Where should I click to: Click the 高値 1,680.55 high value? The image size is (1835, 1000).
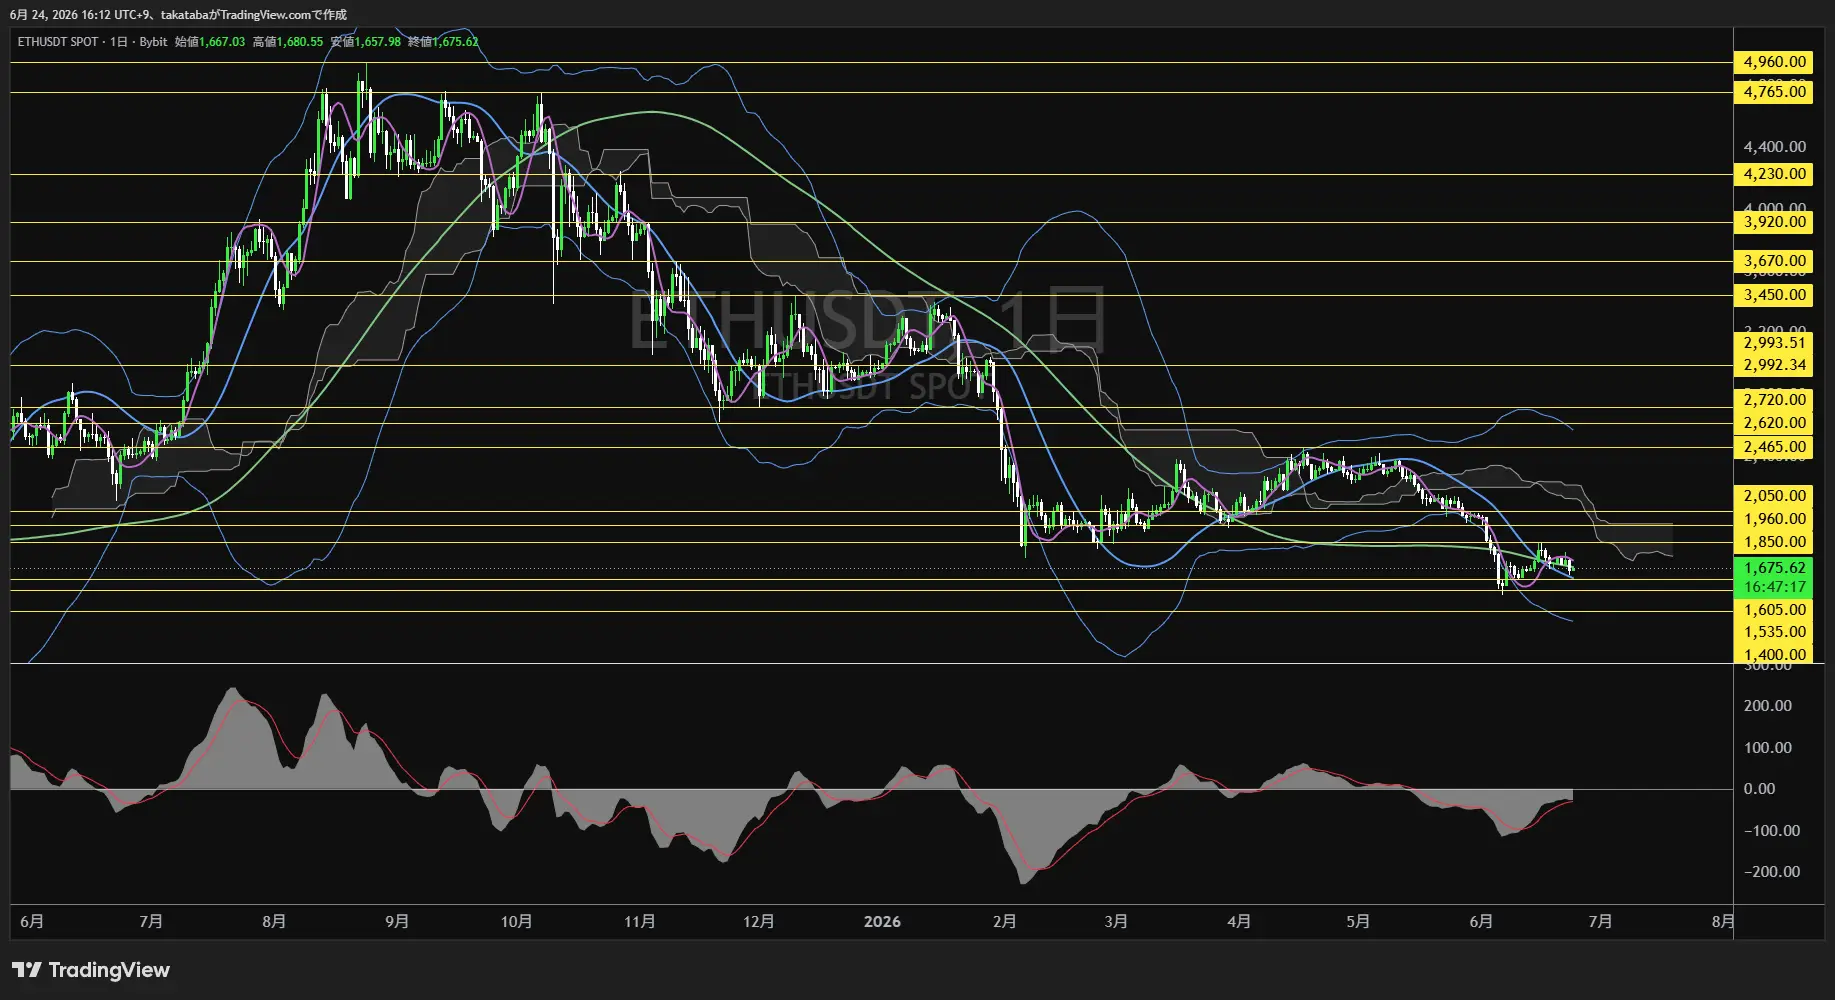point(288,42)
